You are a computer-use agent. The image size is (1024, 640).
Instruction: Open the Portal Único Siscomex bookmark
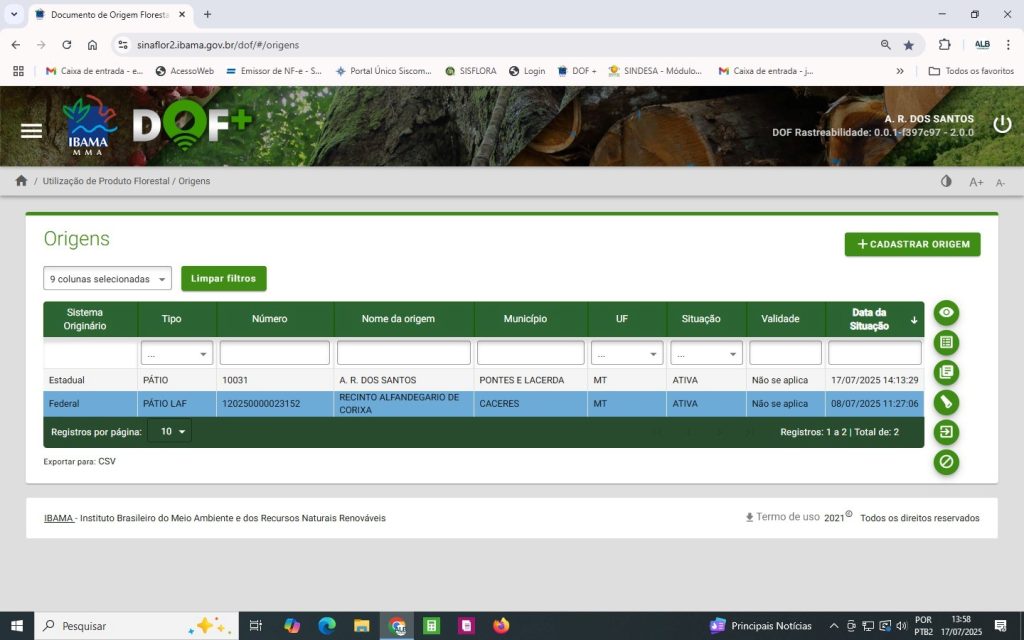click(383, 71)
